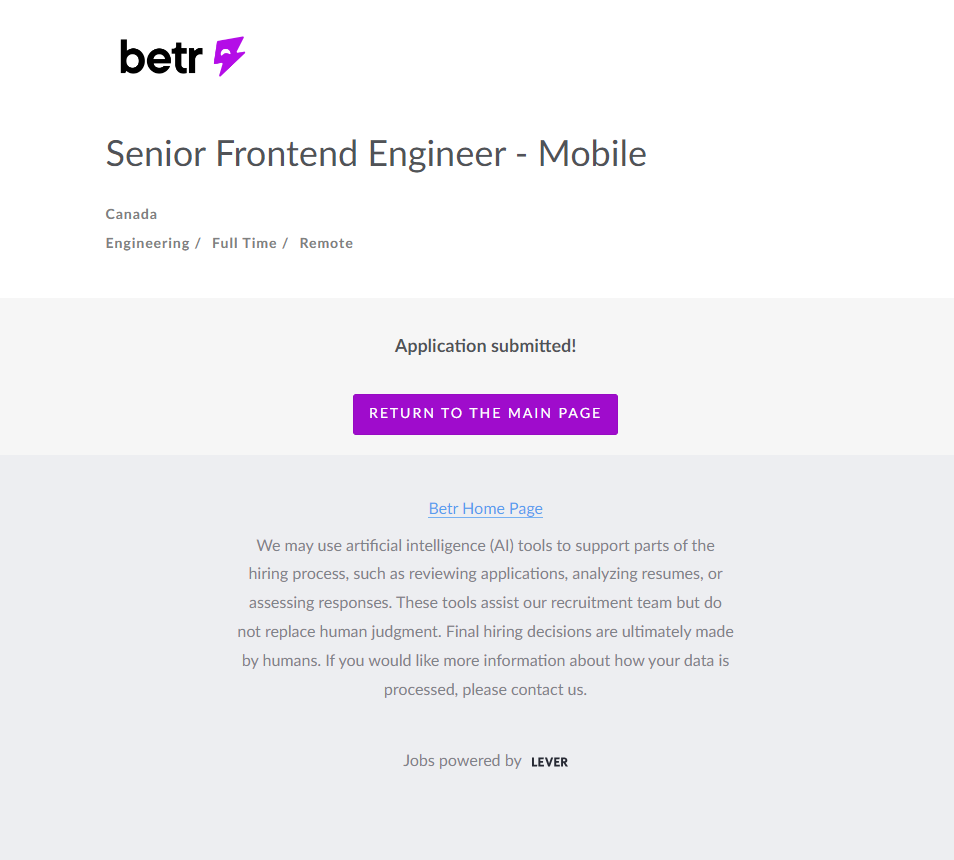954x860 pixels.
Task: Select the Engineering department label
Action: (x=147, y=243)
